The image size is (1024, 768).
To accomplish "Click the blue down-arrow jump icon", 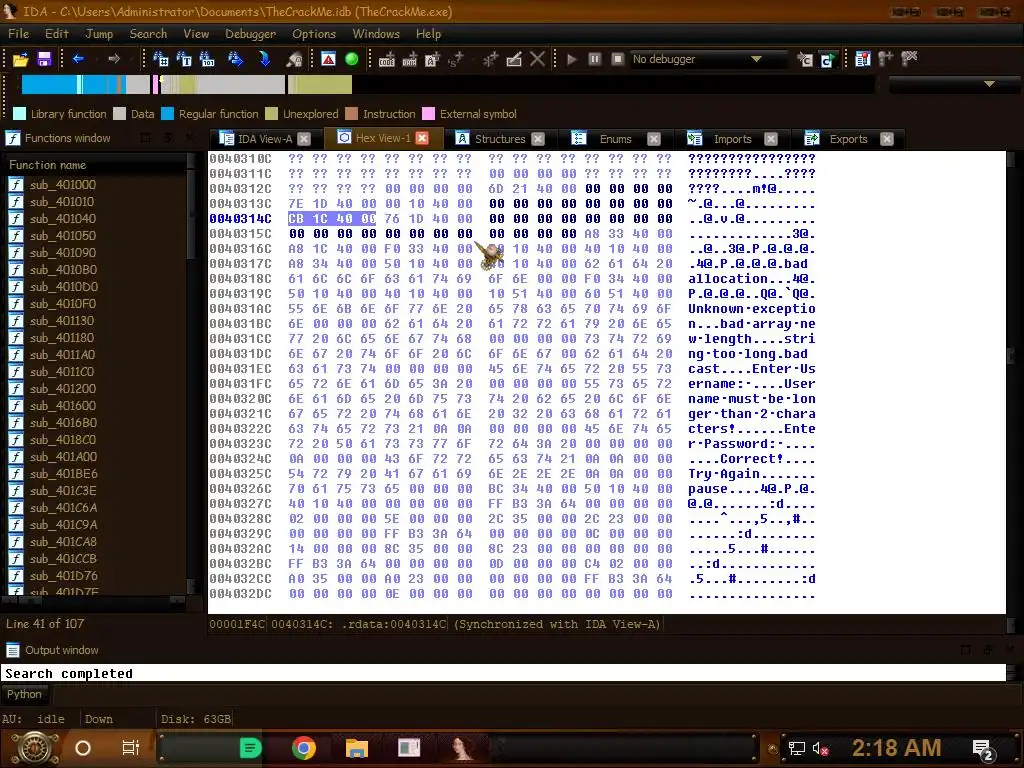I will pyautogui.click(x=264, y=59).
